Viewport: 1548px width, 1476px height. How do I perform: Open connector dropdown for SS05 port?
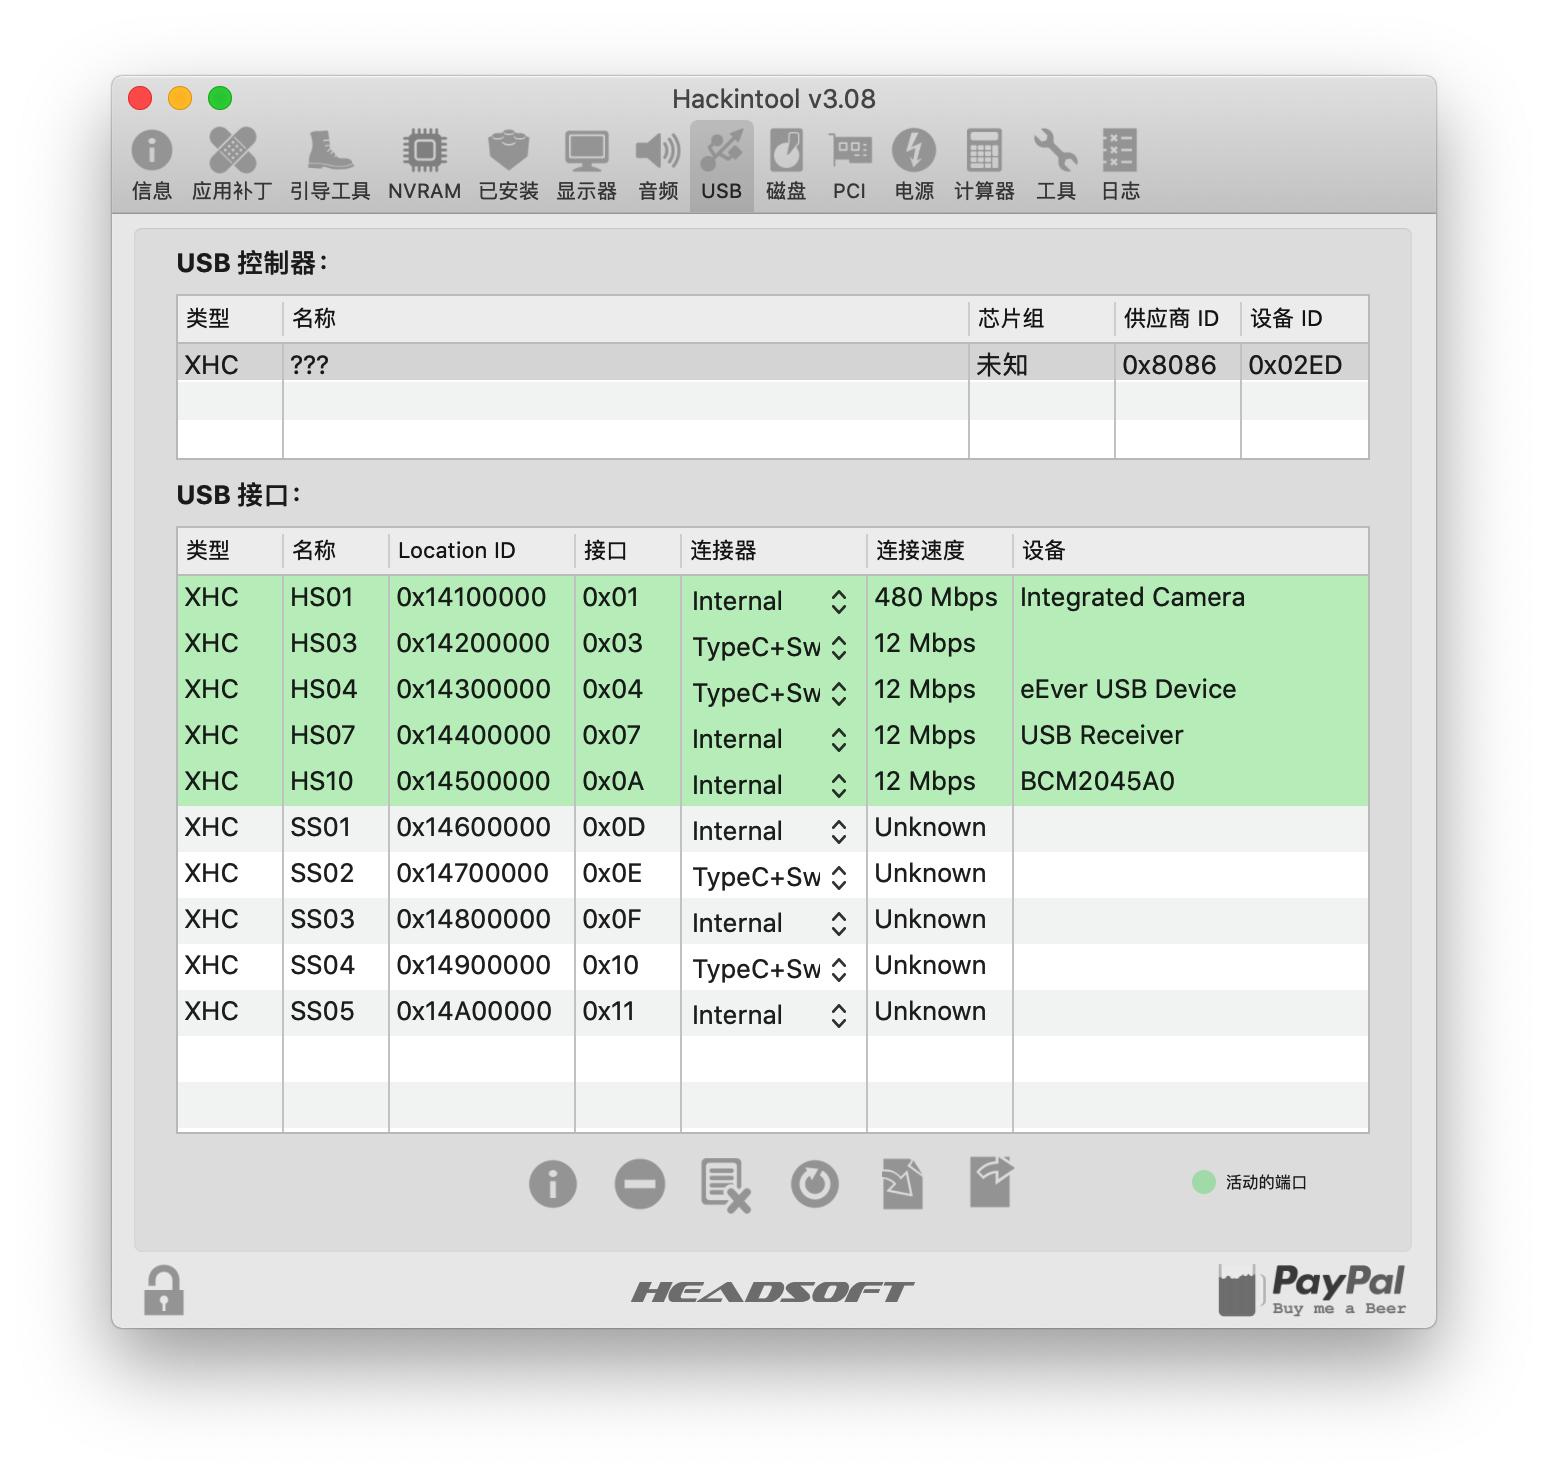[x=838, y=1015]
